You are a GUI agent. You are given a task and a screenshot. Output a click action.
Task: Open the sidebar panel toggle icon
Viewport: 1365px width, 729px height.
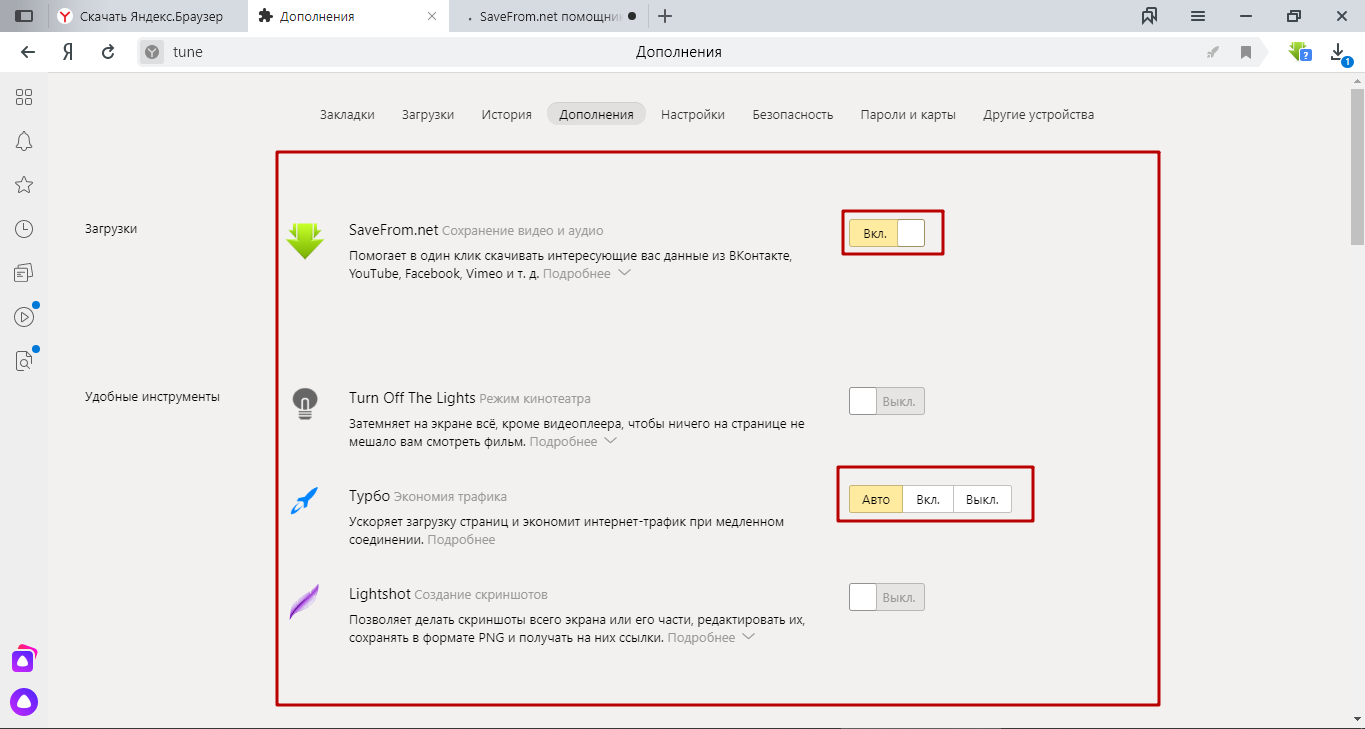tap(24, 16)
